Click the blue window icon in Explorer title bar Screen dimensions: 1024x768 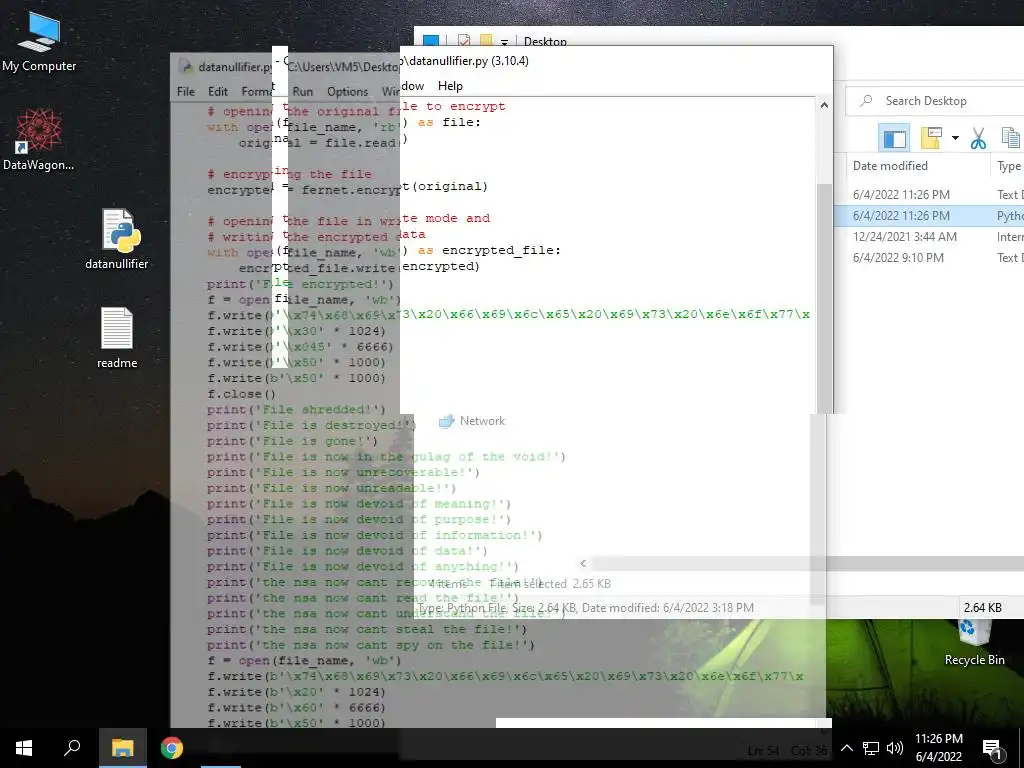tap(431, 41)
